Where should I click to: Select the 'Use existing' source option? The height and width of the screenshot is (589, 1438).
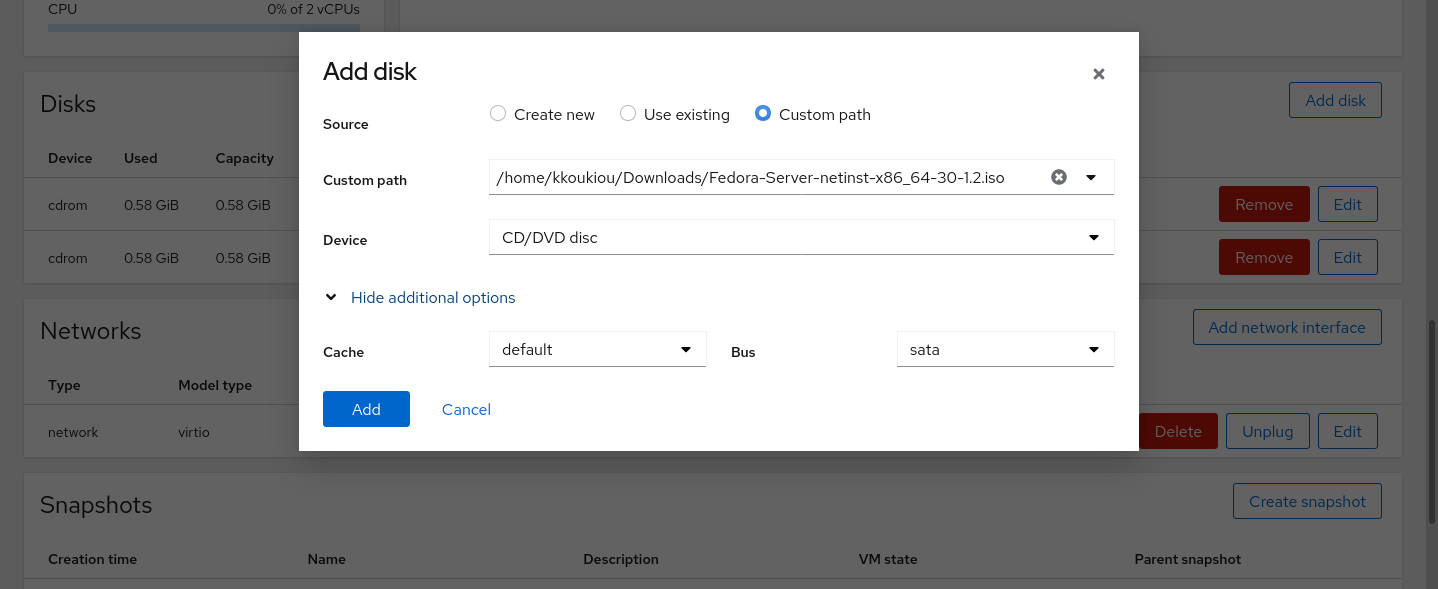628,114
